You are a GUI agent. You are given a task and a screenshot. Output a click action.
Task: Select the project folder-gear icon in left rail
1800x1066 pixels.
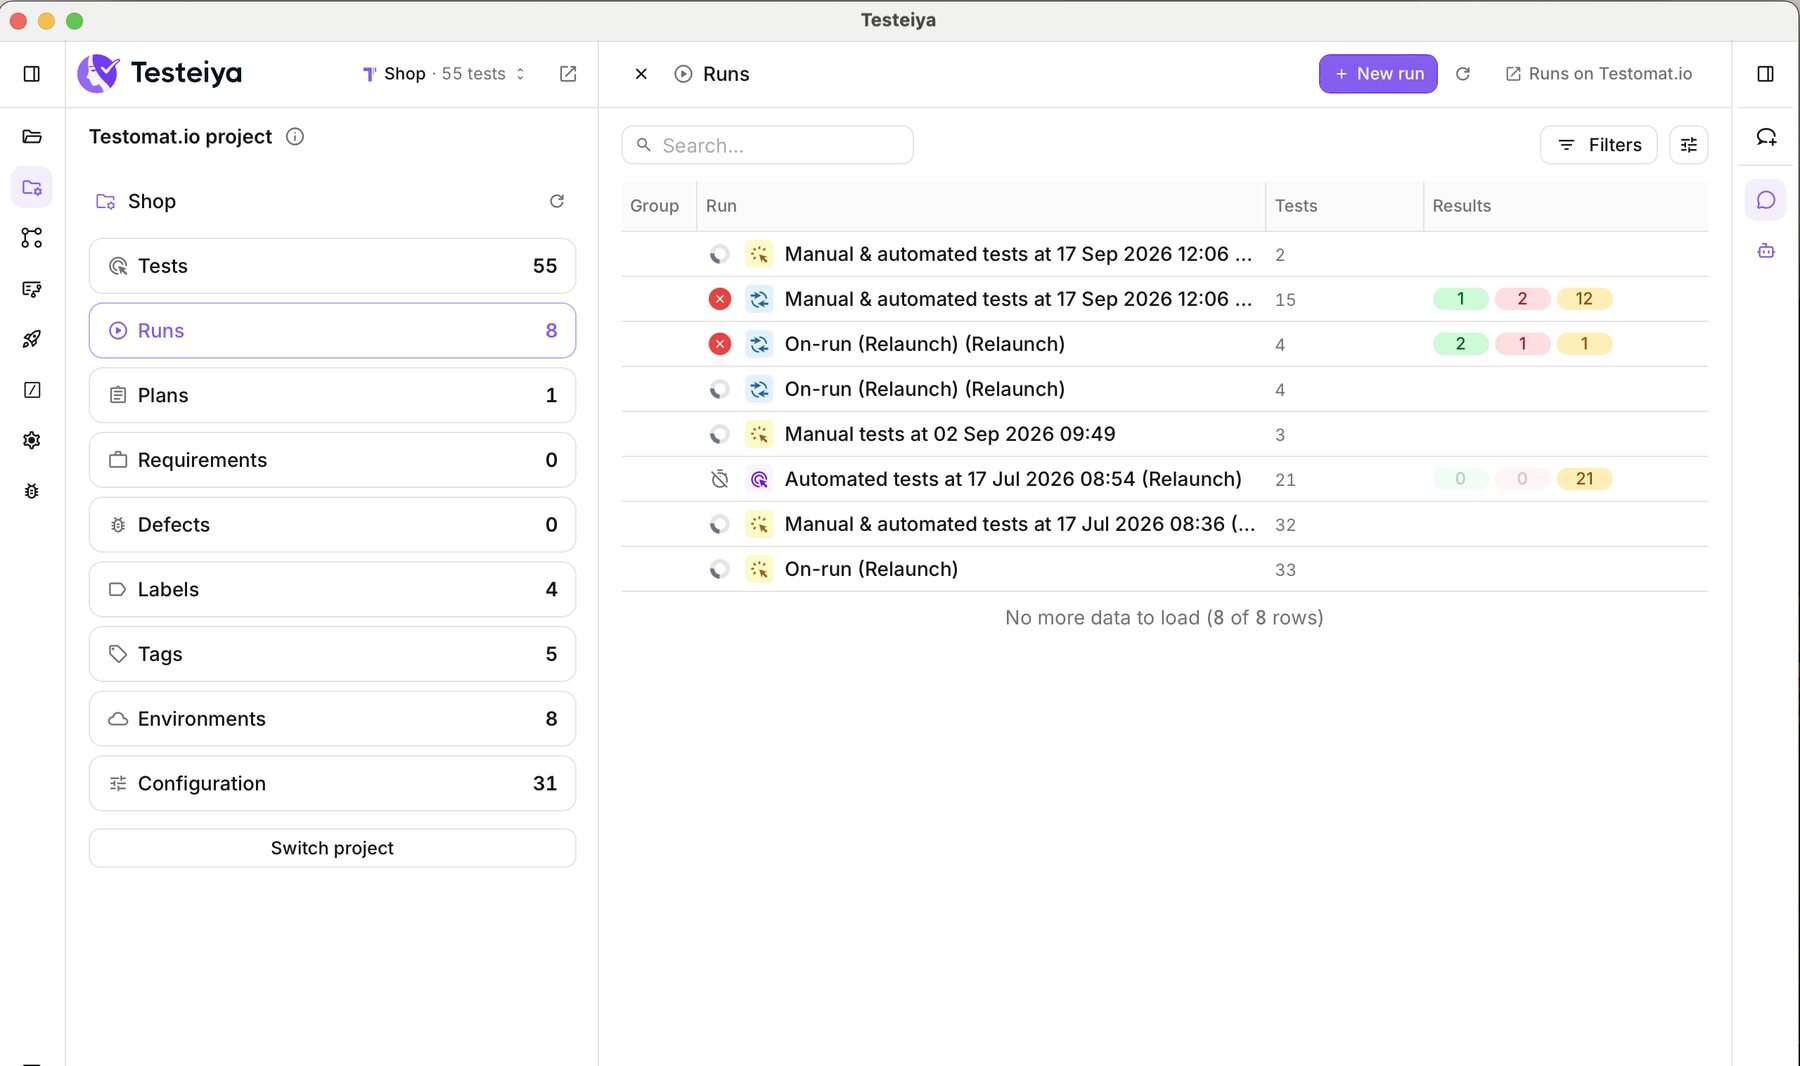(x=32, y=188)
